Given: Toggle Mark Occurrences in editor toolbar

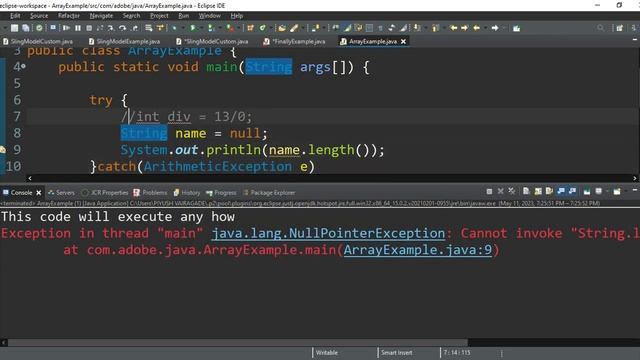Looking at the screenshot, I should click(347, 28).
